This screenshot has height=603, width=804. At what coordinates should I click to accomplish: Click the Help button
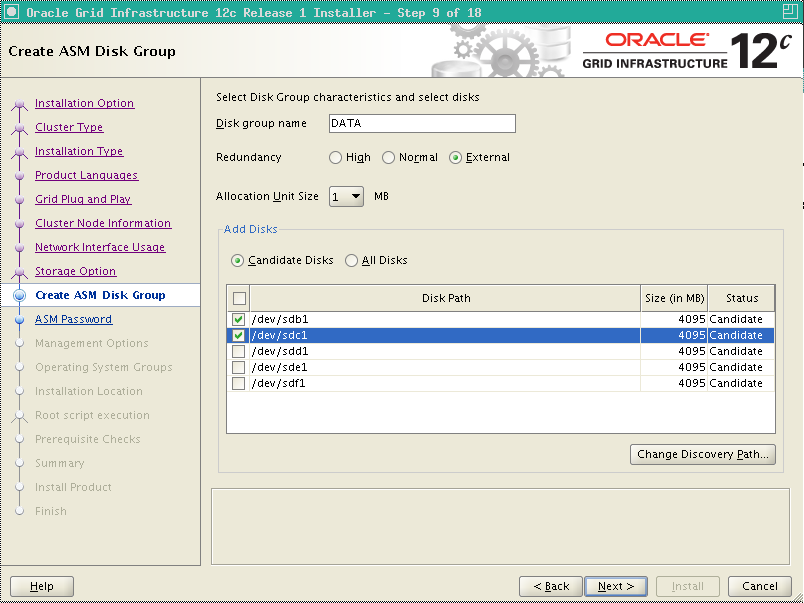click(42, 586)
